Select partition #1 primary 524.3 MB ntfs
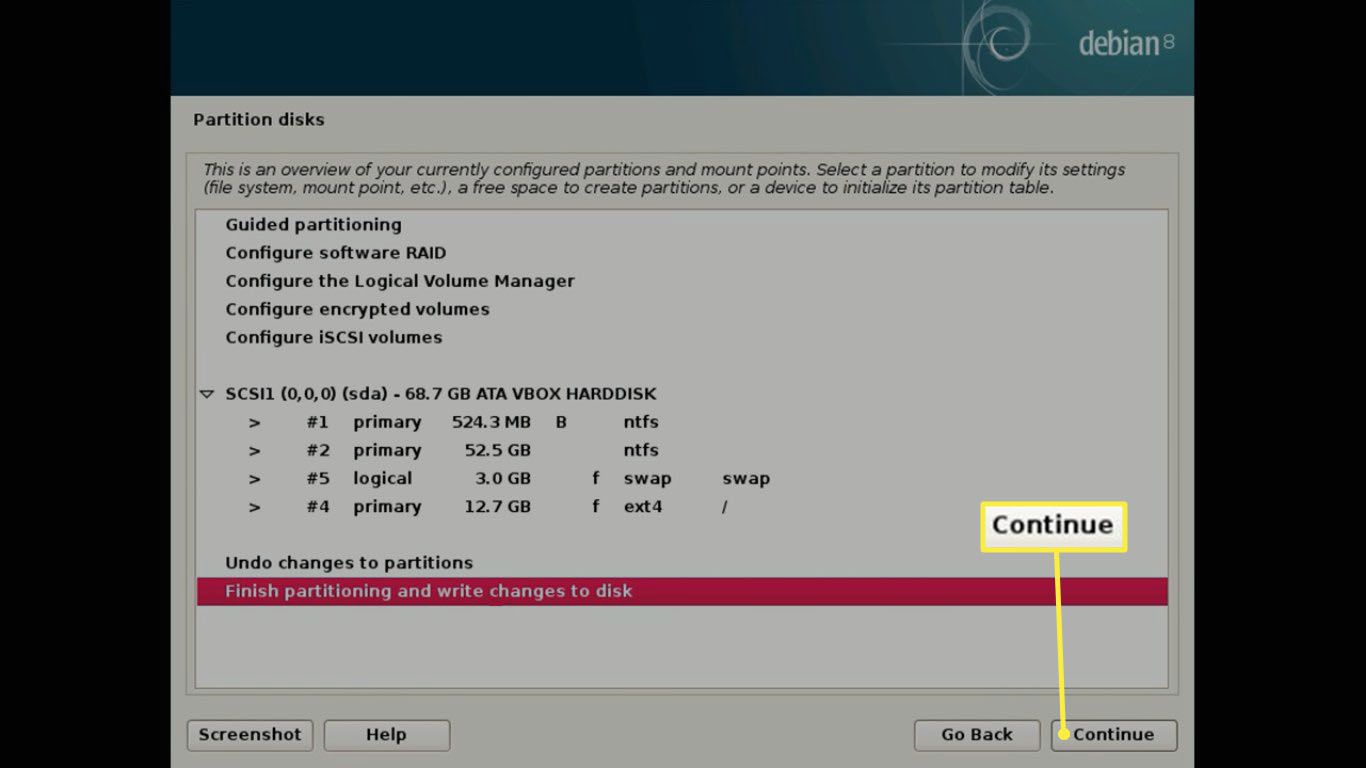 tap(682, 422)
